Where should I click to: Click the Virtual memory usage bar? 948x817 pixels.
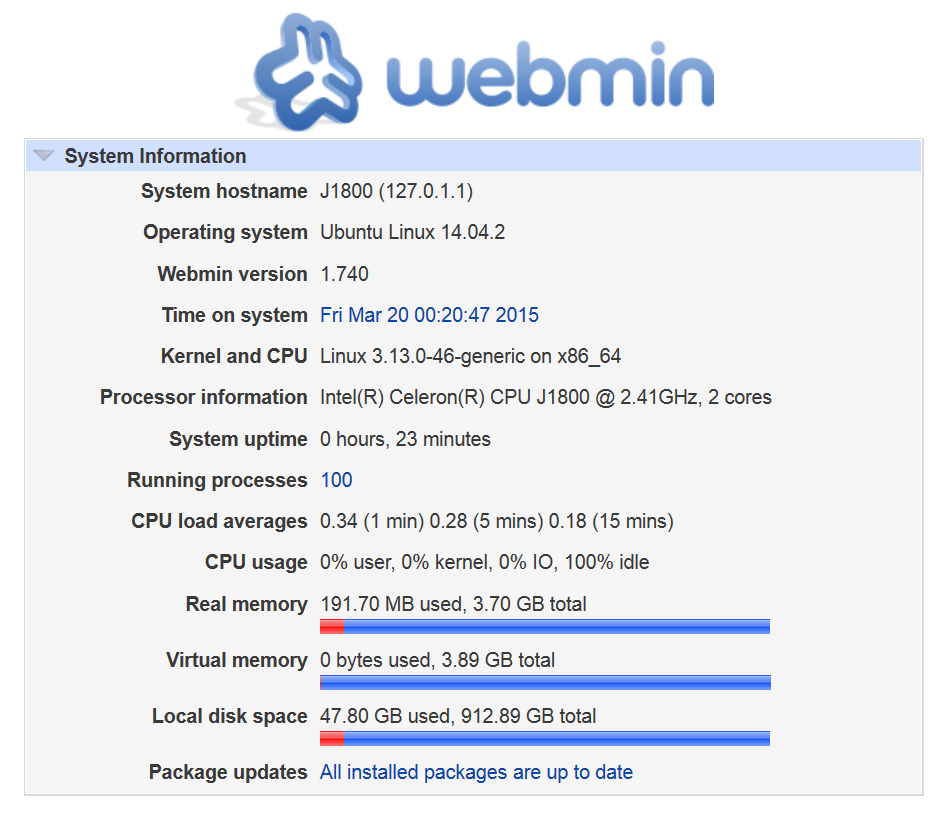(545, 683)
